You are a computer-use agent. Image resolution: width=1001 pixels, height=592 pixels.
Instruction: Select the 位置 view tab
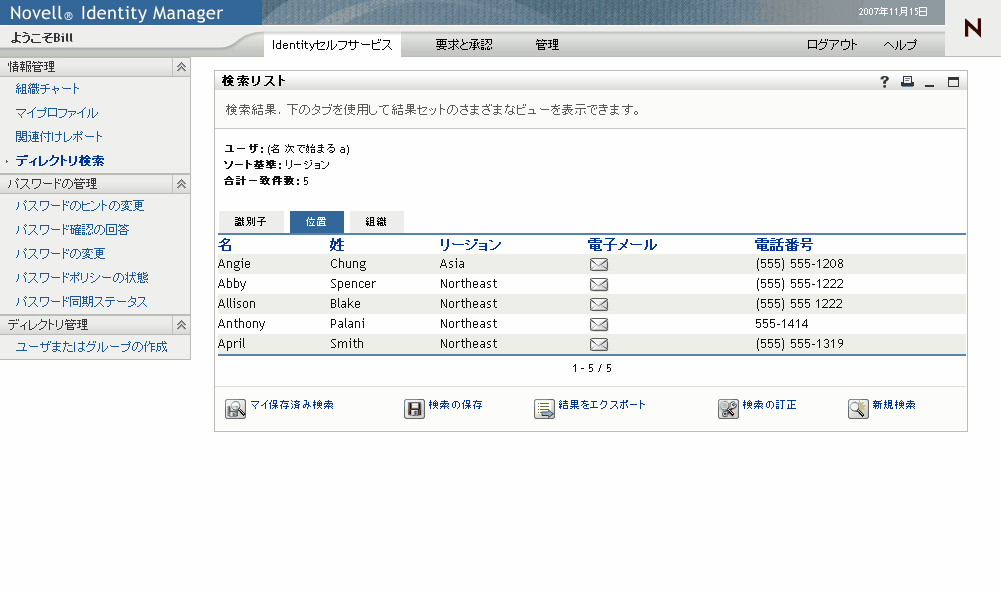tap(317, 222)
